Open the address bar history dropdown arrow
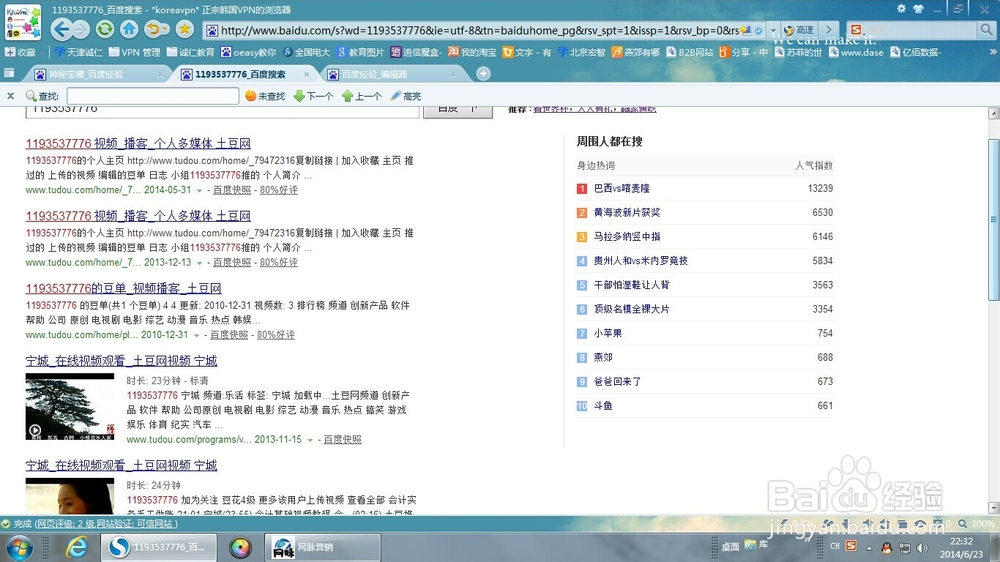Image resolution: width=1000 pixels, height=562 pixels. coord(773,30)
